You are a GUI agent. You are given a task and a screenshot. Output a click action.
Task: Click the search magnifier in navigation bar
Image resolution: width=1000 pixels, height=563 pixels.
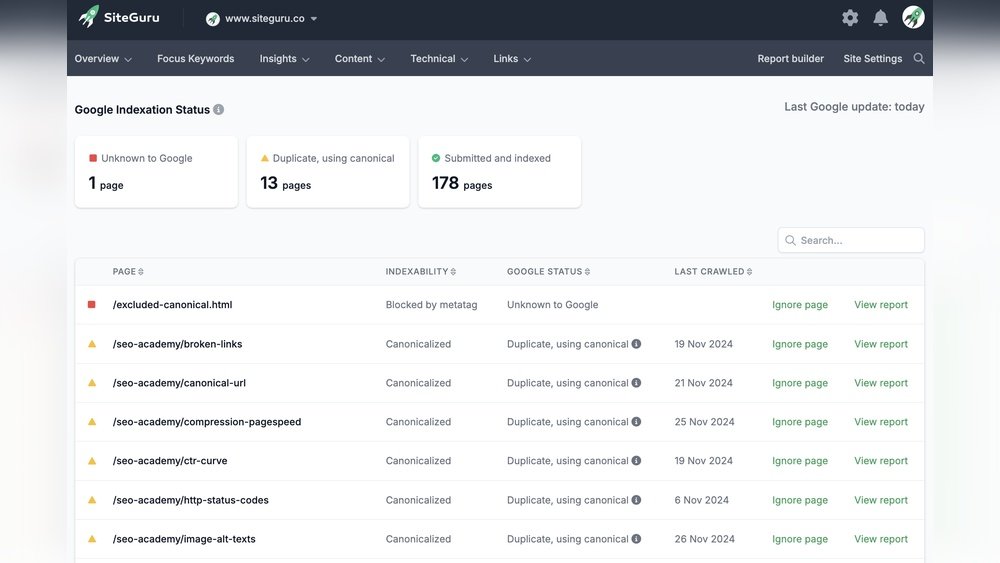[x=919, y=59]
